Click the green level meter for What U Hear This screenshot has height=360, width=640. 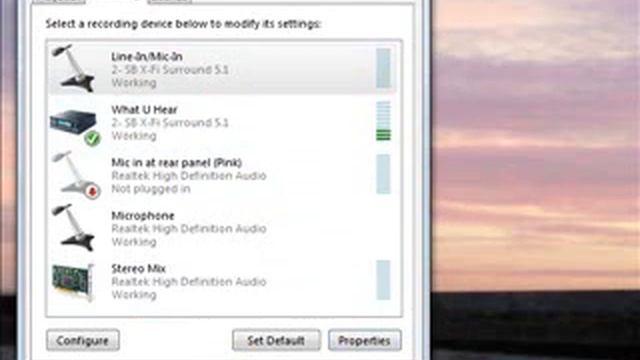383,121
